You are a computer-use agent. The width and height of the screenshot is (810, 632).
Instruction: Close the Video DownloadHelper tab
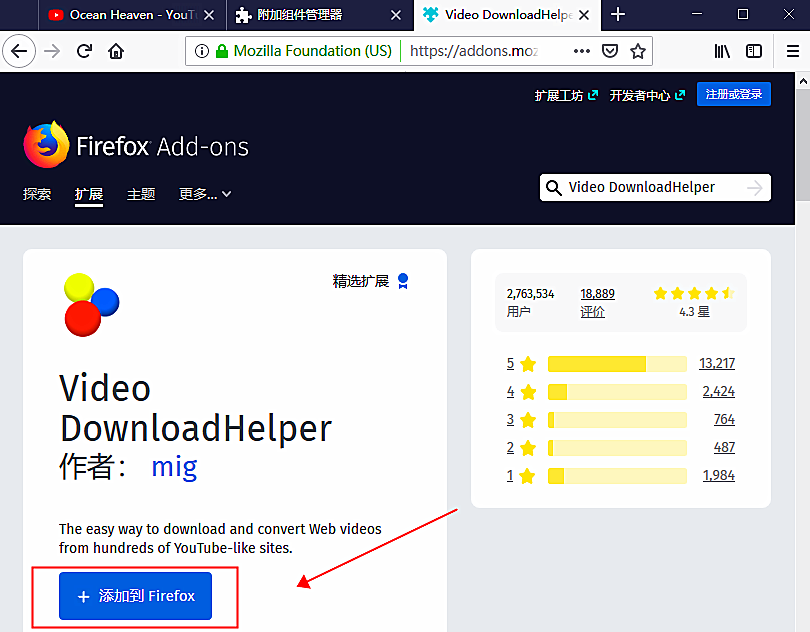pos(584,15)
